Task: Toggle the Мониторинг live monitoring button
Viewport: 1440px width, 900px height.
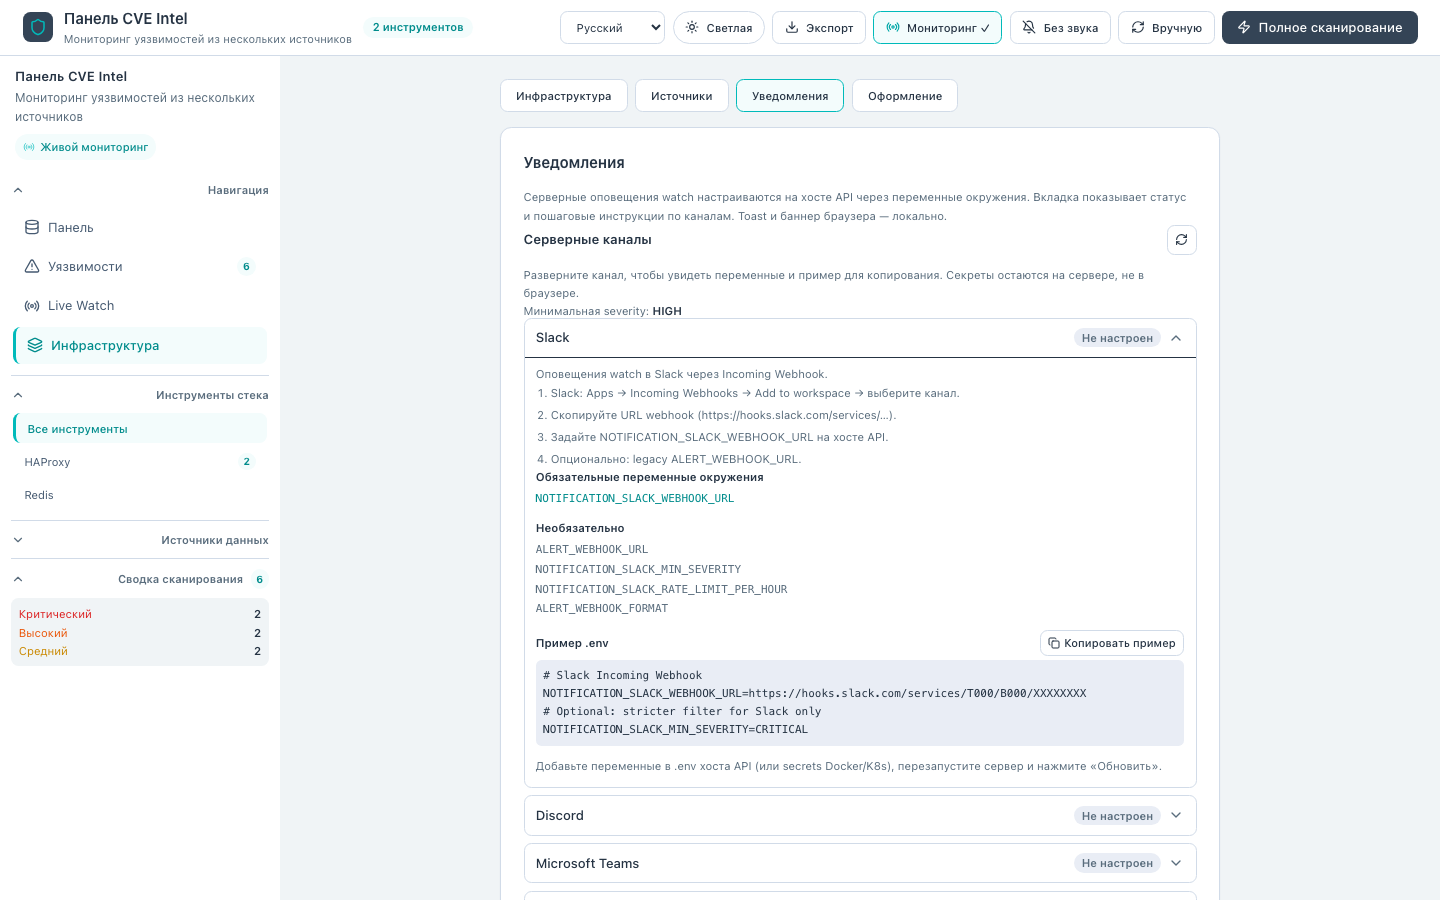Action: pyautogui.click(x=937, y=27)
